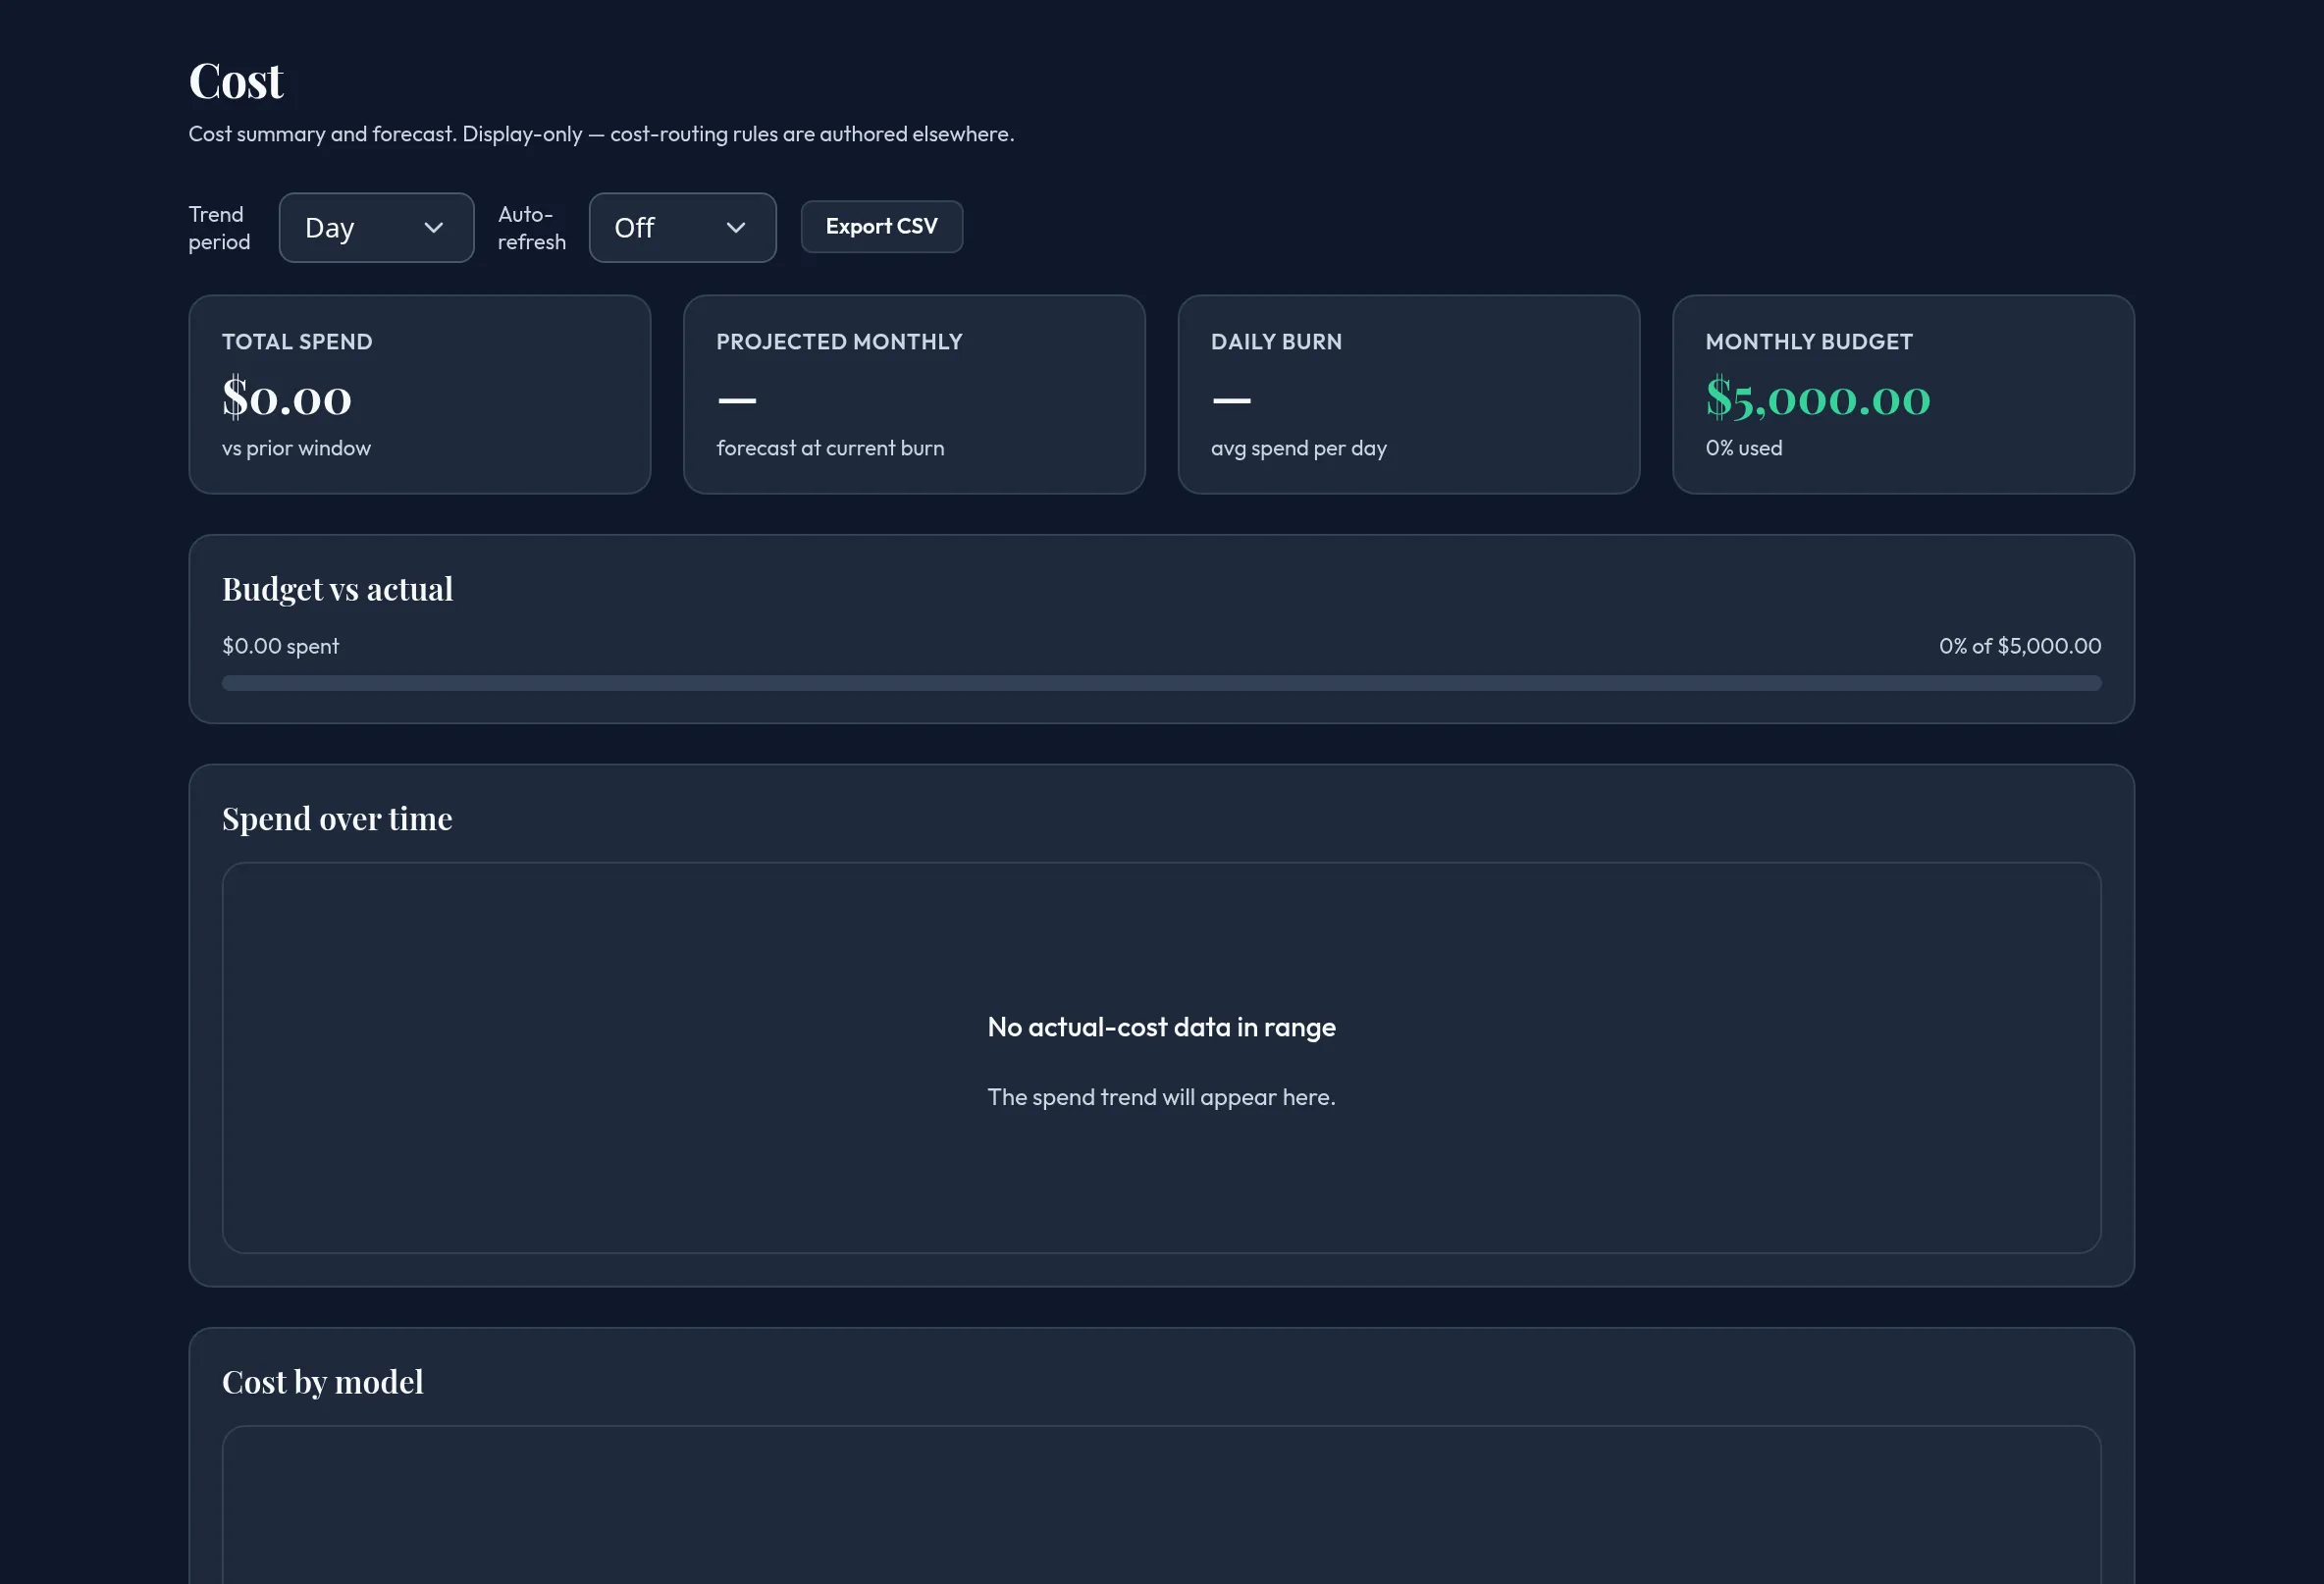2324x1584 pixels.
Task: Click the 'forecast at current burn' caption
Action: [x=830, y=448]
